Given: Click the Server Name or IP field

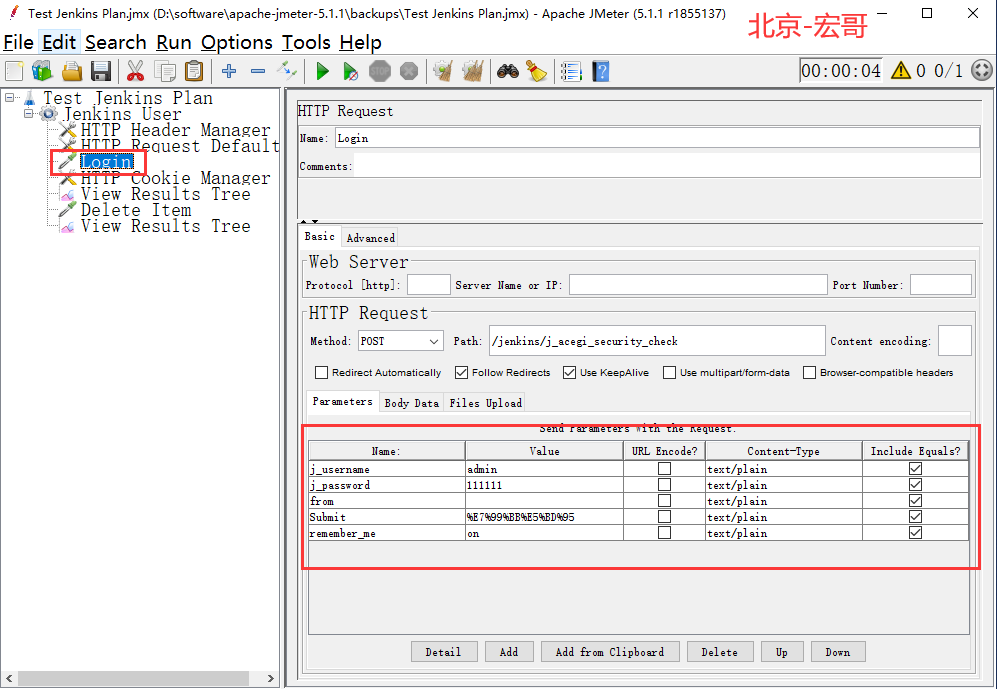Looking at the screenshot, I should 698,285.
